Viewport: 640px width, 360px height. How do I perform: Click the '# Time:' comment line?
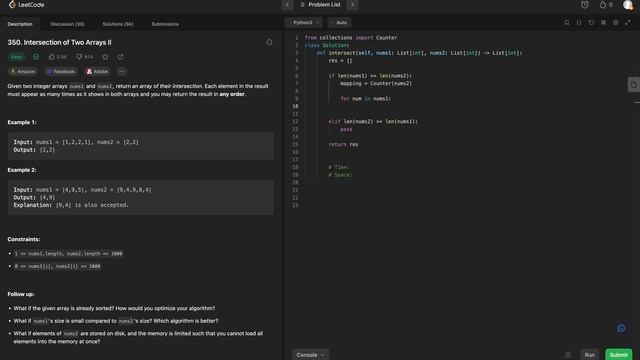pos(339,167)
